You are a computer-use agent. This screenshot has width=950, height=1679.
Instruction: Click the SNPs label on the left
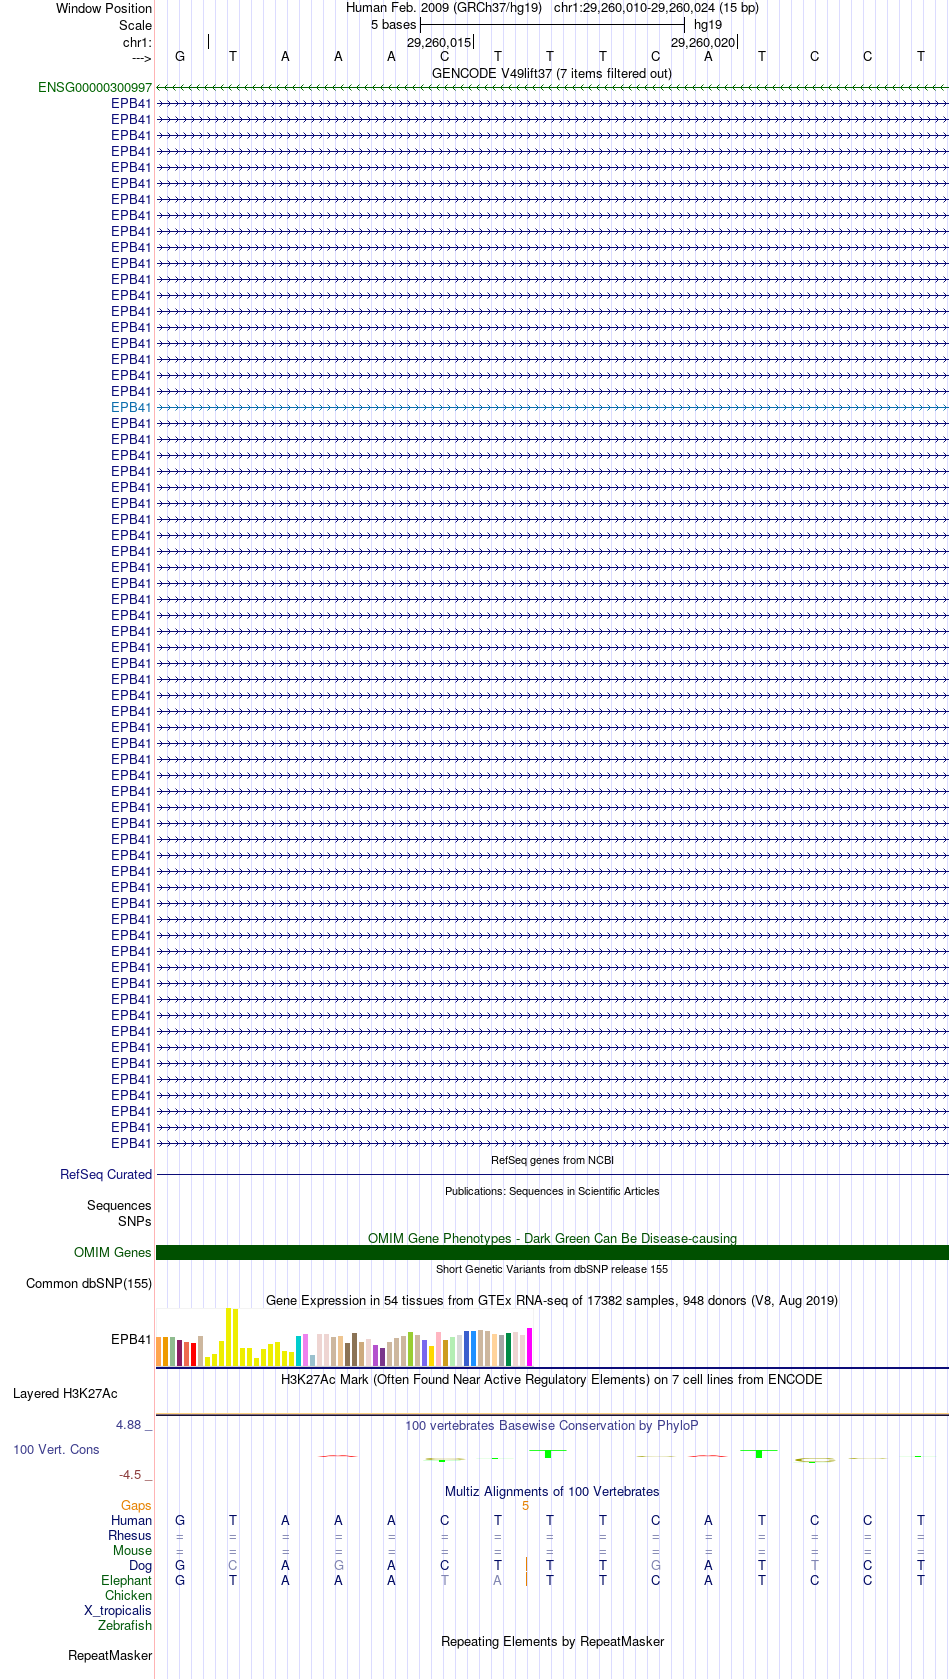pyautogui.click(x=134, y=1222)
